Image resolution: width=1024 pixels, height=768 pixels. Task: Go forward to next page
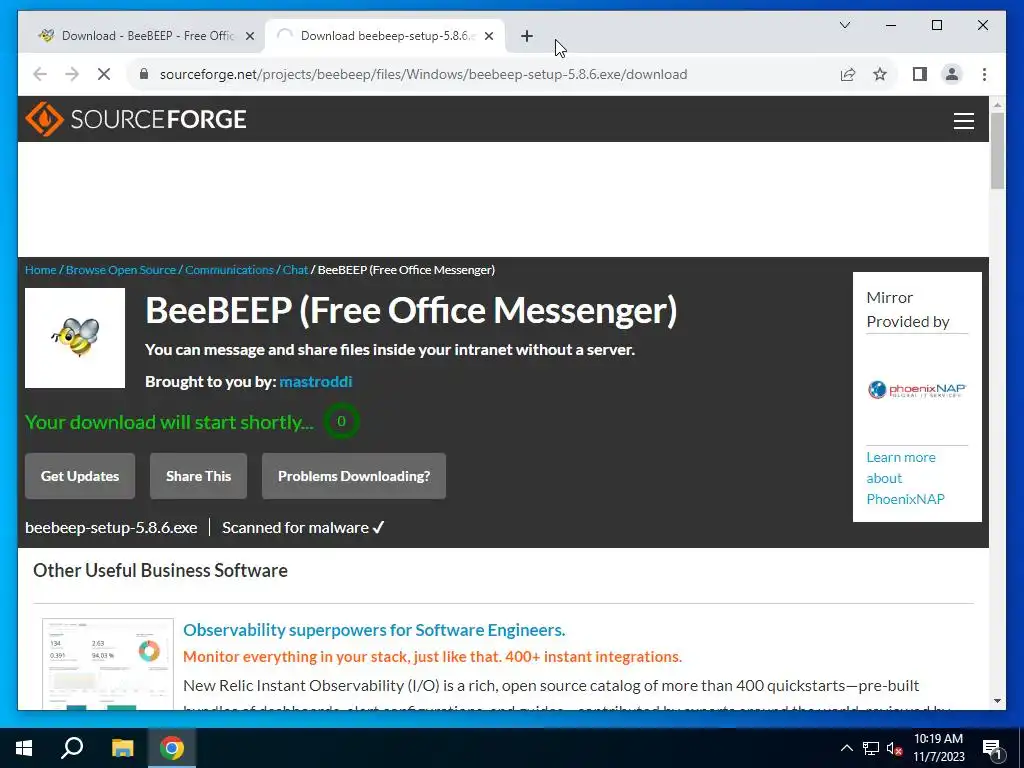pos(72,74)
